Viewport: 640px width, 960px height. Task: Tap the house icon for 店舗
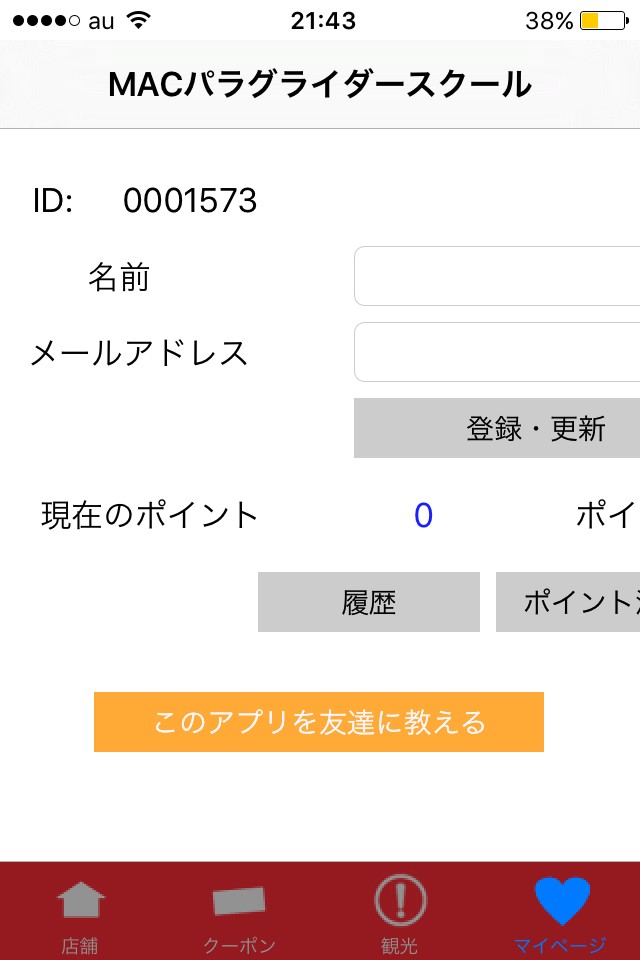coord(80,900)
